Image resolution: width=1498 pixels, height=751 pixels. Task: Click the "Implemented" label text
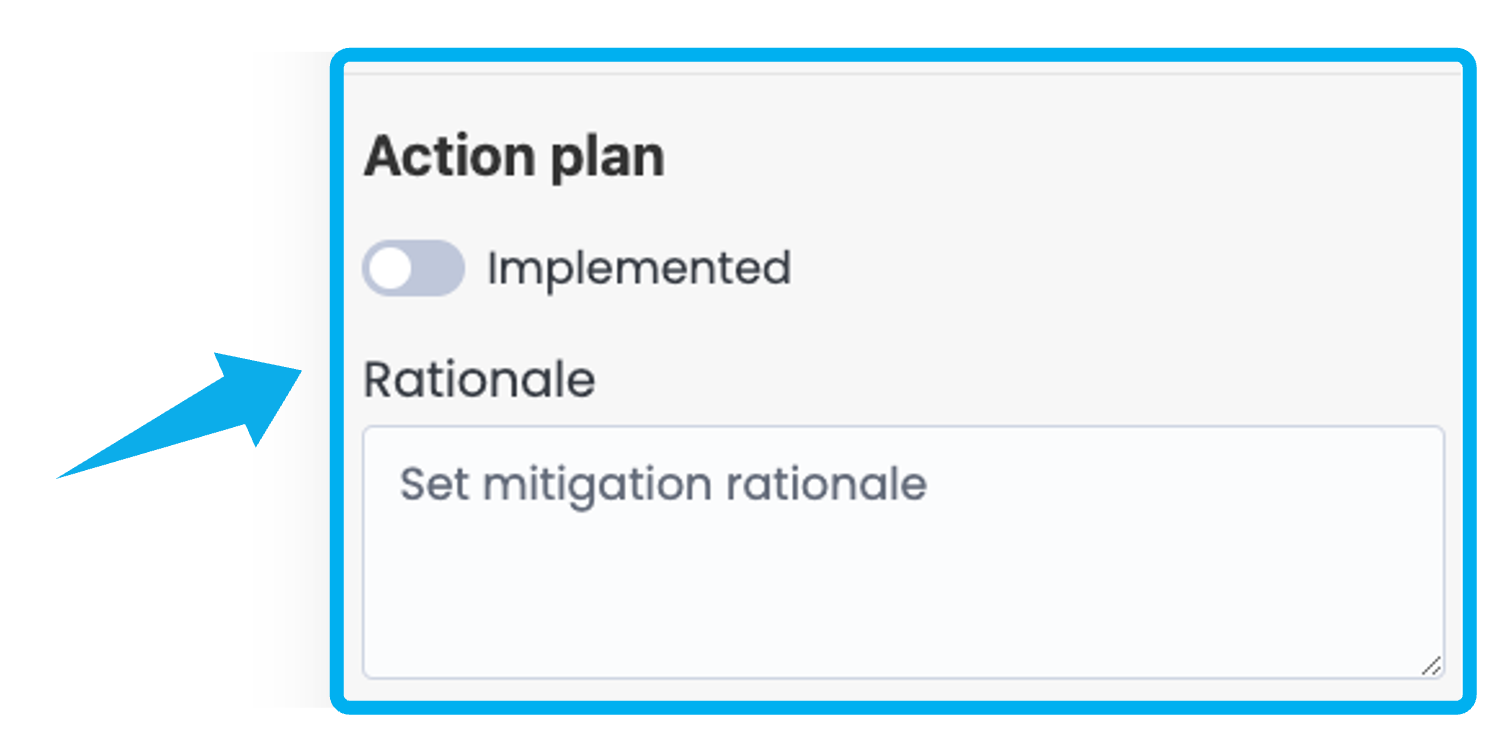639,268
